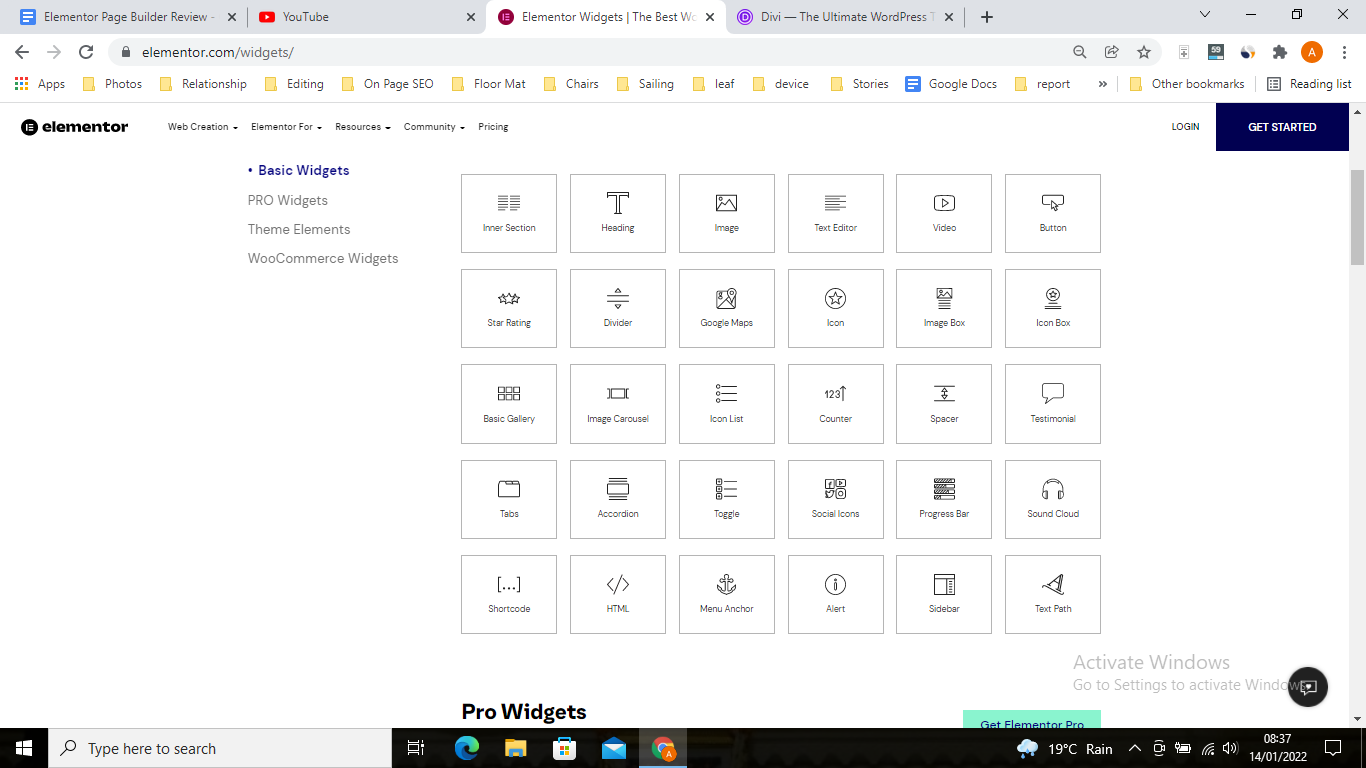Expand the Elementor For dropdown
The image size is (1366, 768).
[x=286, y=127]
